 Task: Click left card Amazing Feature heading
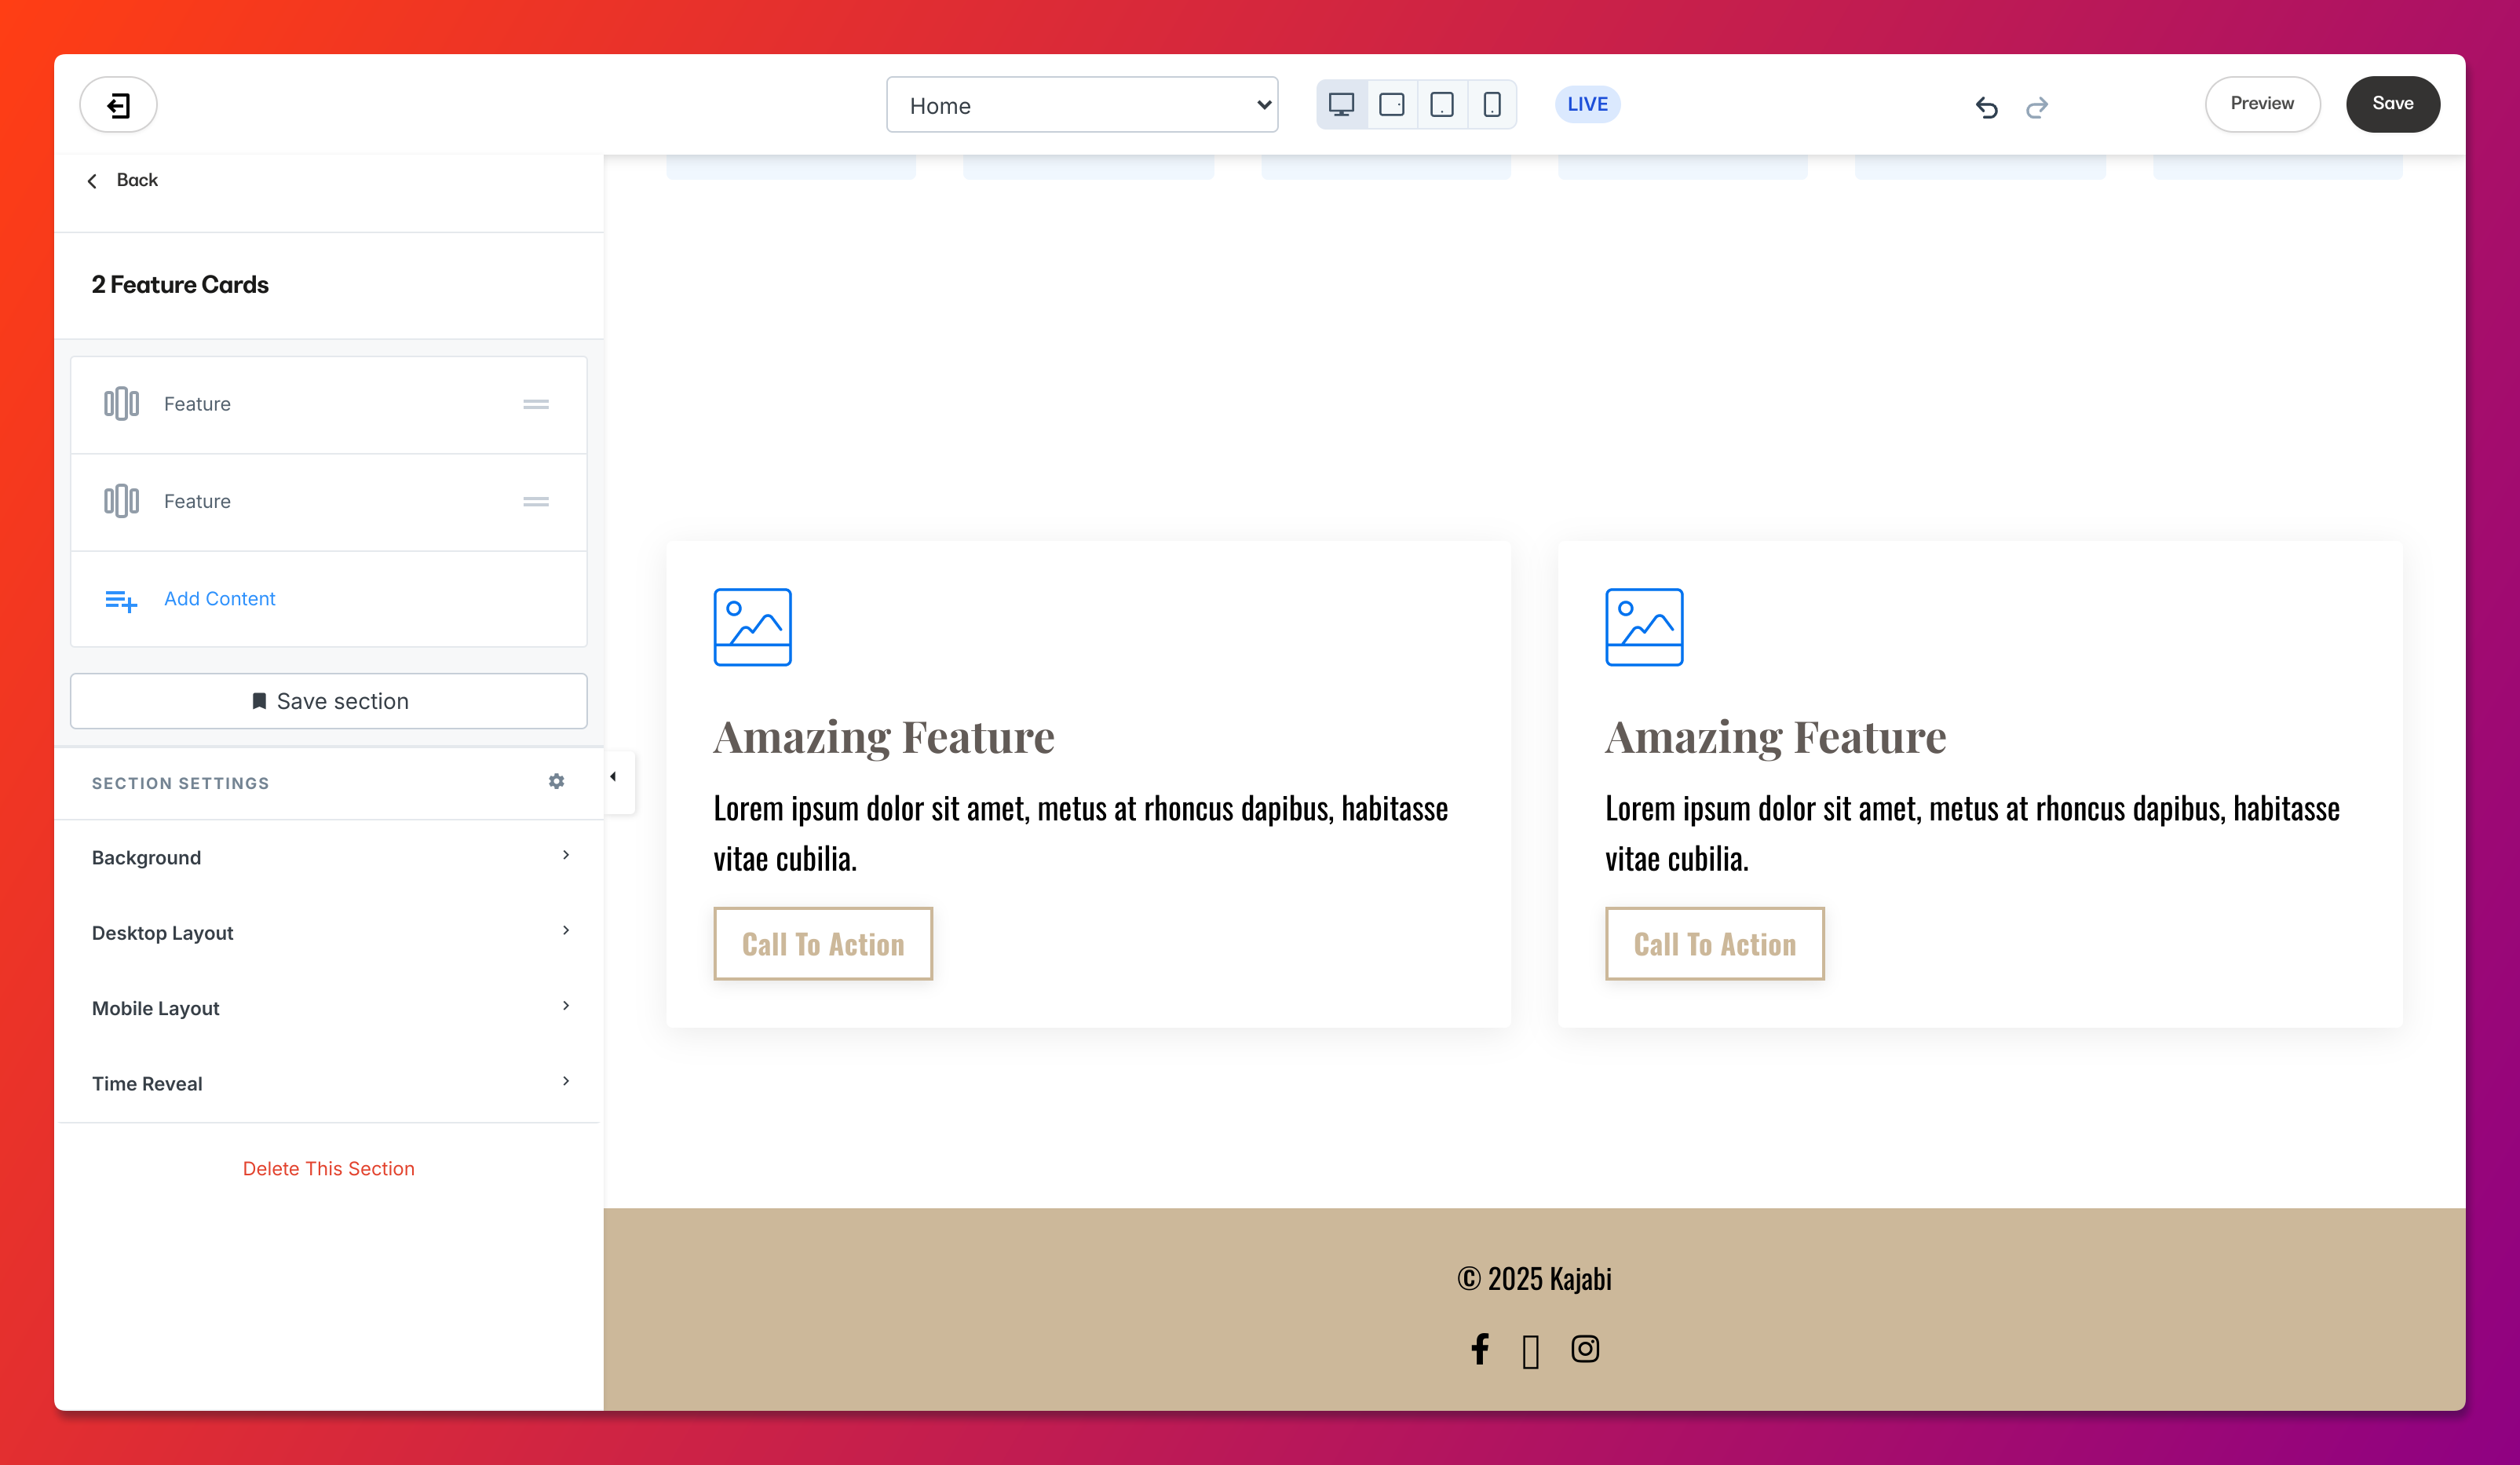coord(884,738)
